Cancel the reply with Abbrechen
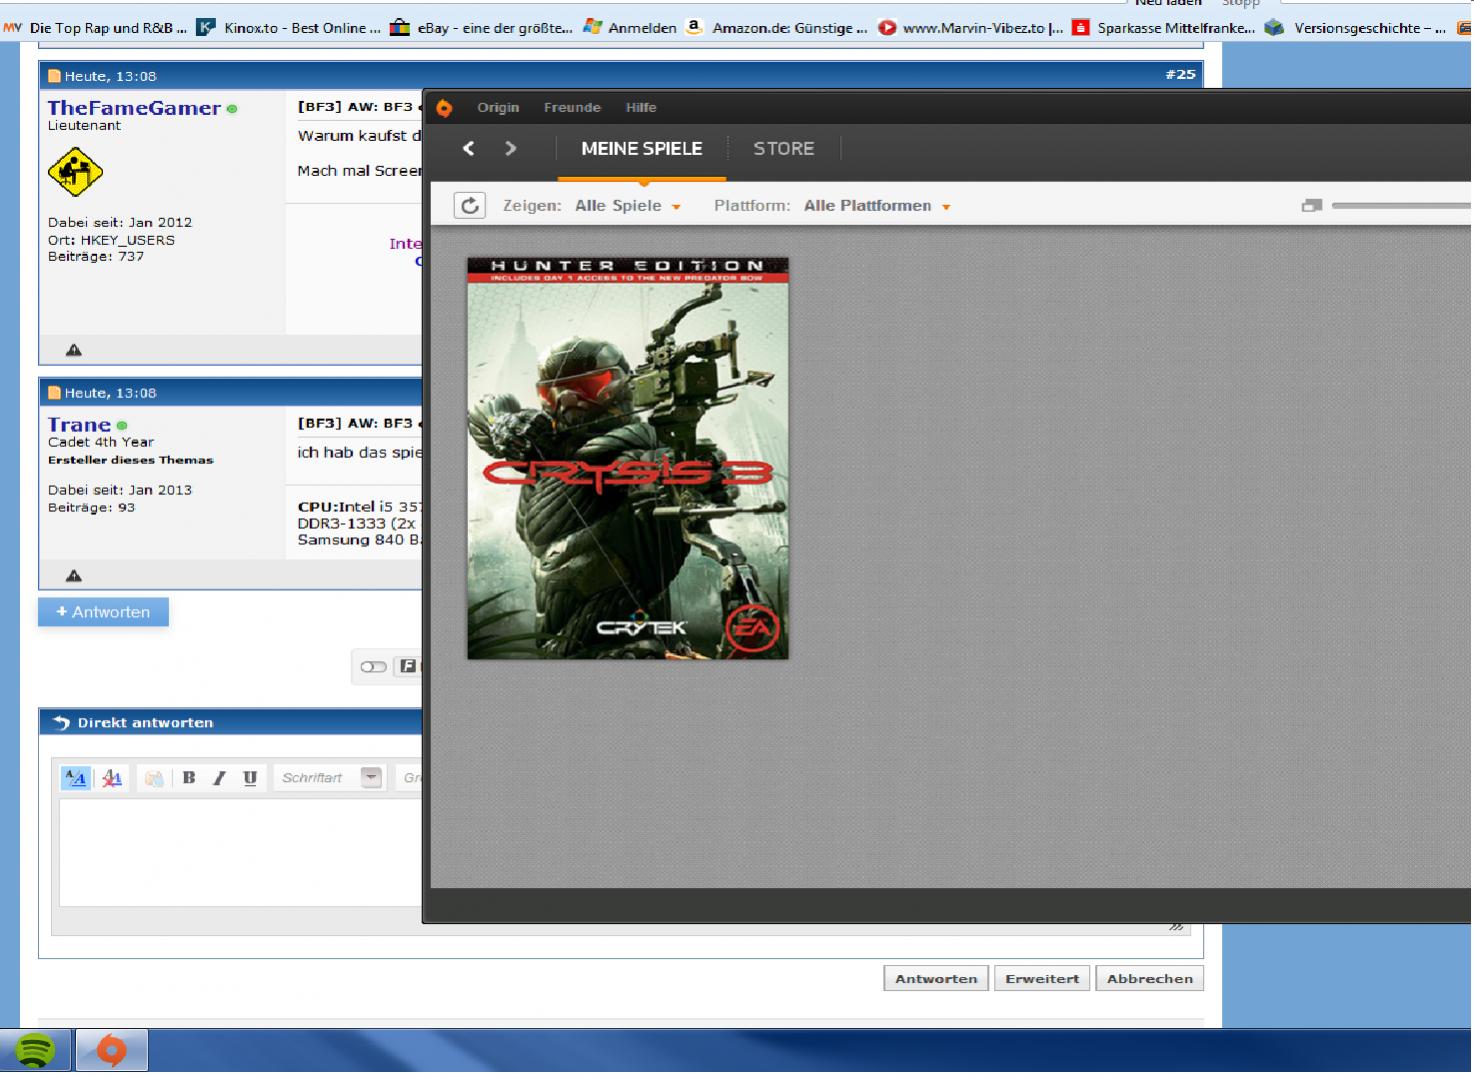 [1149, 978]
